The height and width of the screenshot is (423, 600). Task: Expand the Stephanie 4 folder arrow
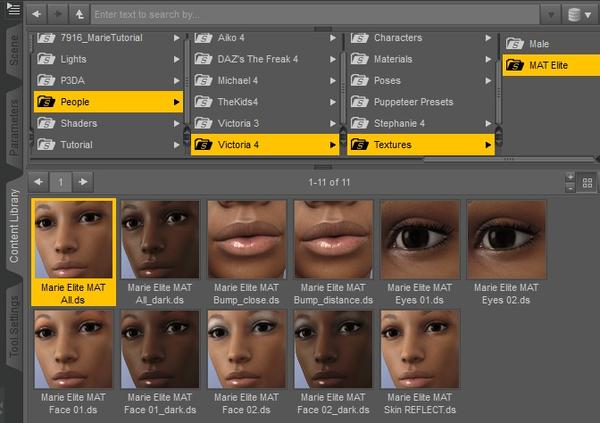(488, 123)
